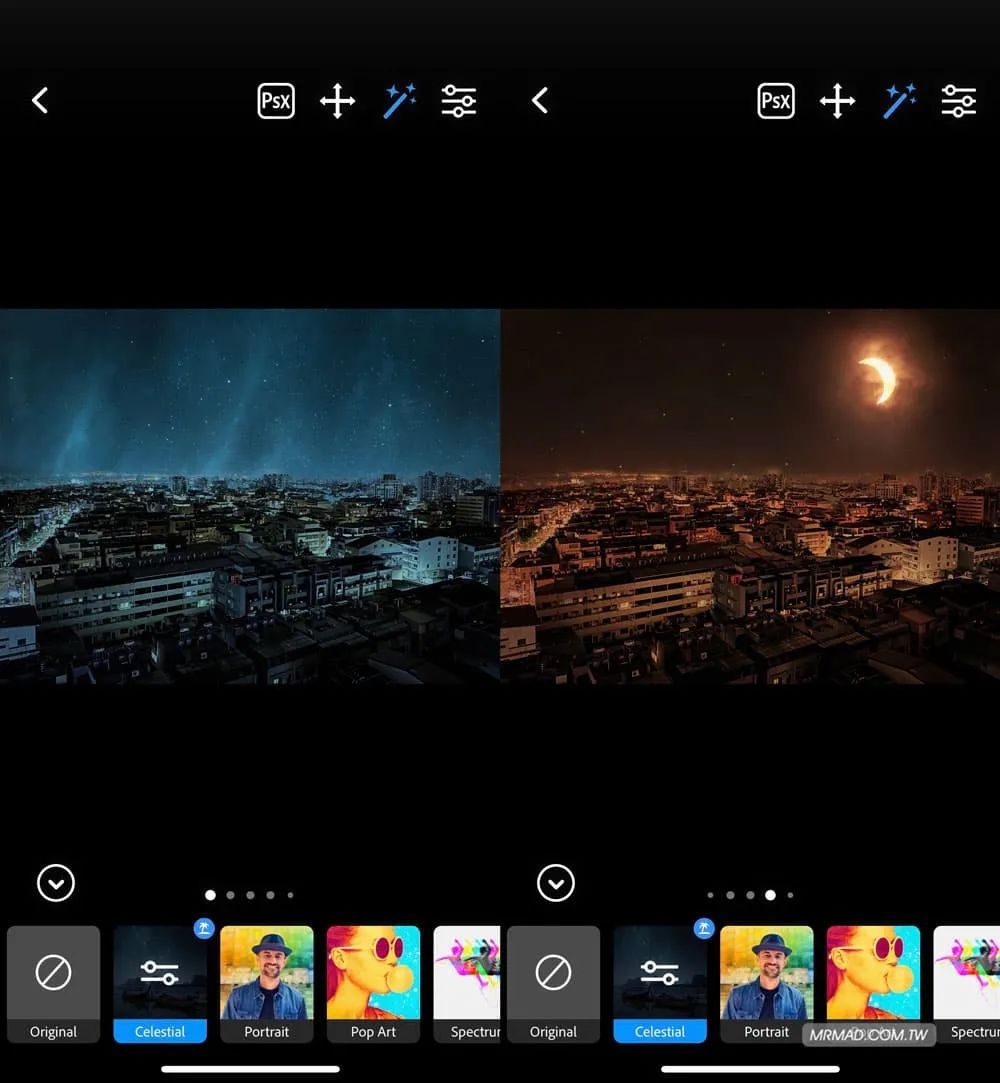Collapse effects panel with left screen circled chevron
The width and height of the screenshot is (1000, 1083).
(56, 883)
